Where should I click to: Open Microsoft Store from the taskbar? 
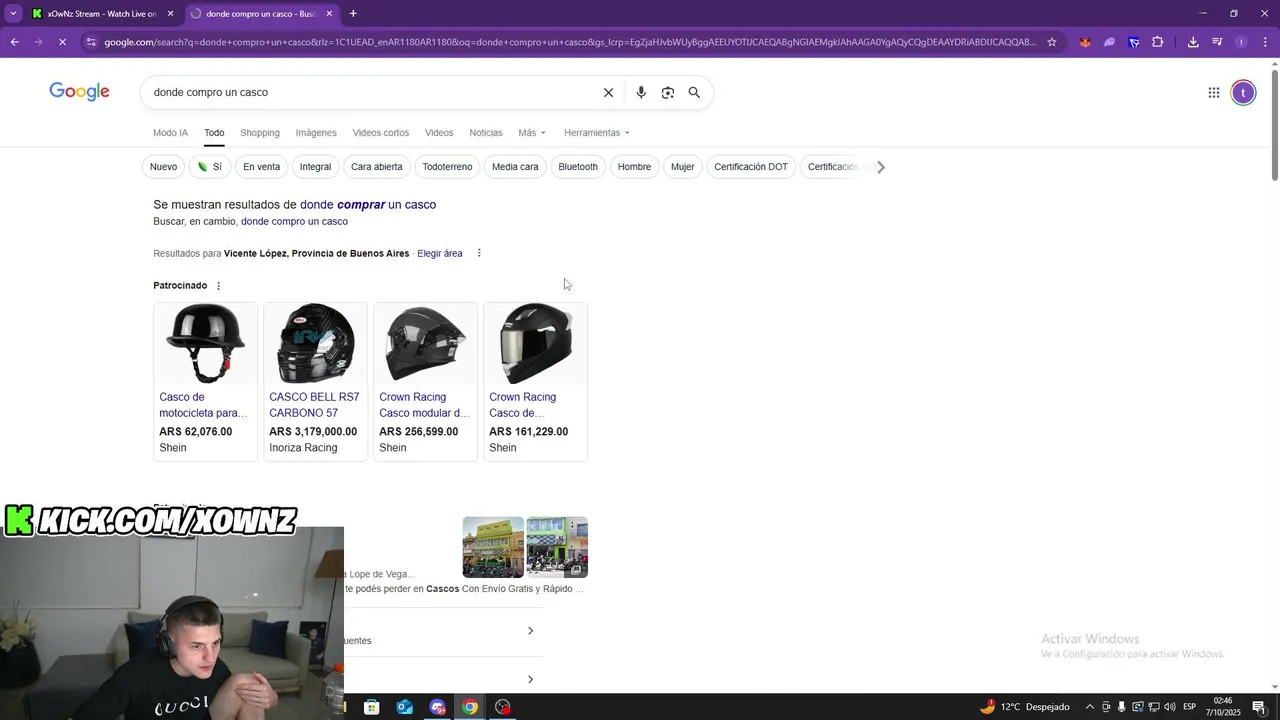371,707
